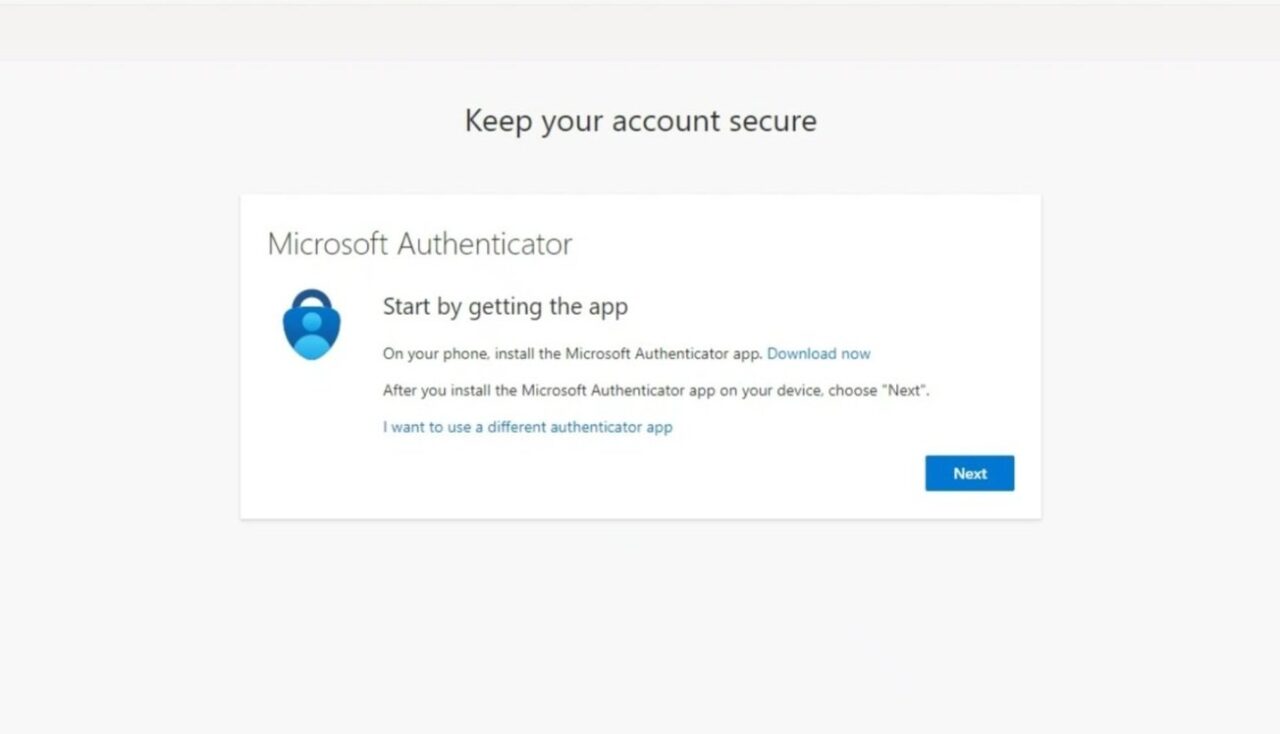The image size is (1280, 734).
Task: Select the Microsoft Authenticator heading text
Action: coord(420,243)
